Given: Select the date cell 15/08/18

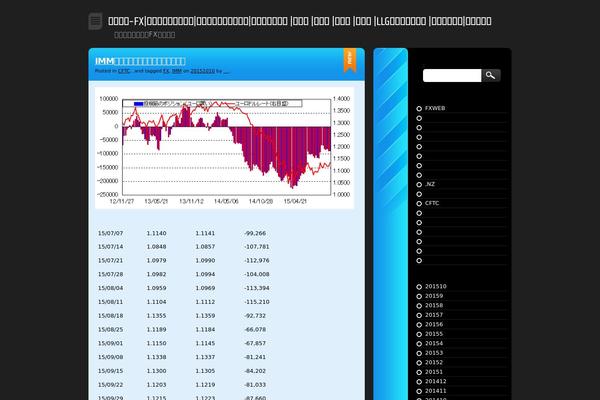Looking at the screenshot, I should click(110, 316).
